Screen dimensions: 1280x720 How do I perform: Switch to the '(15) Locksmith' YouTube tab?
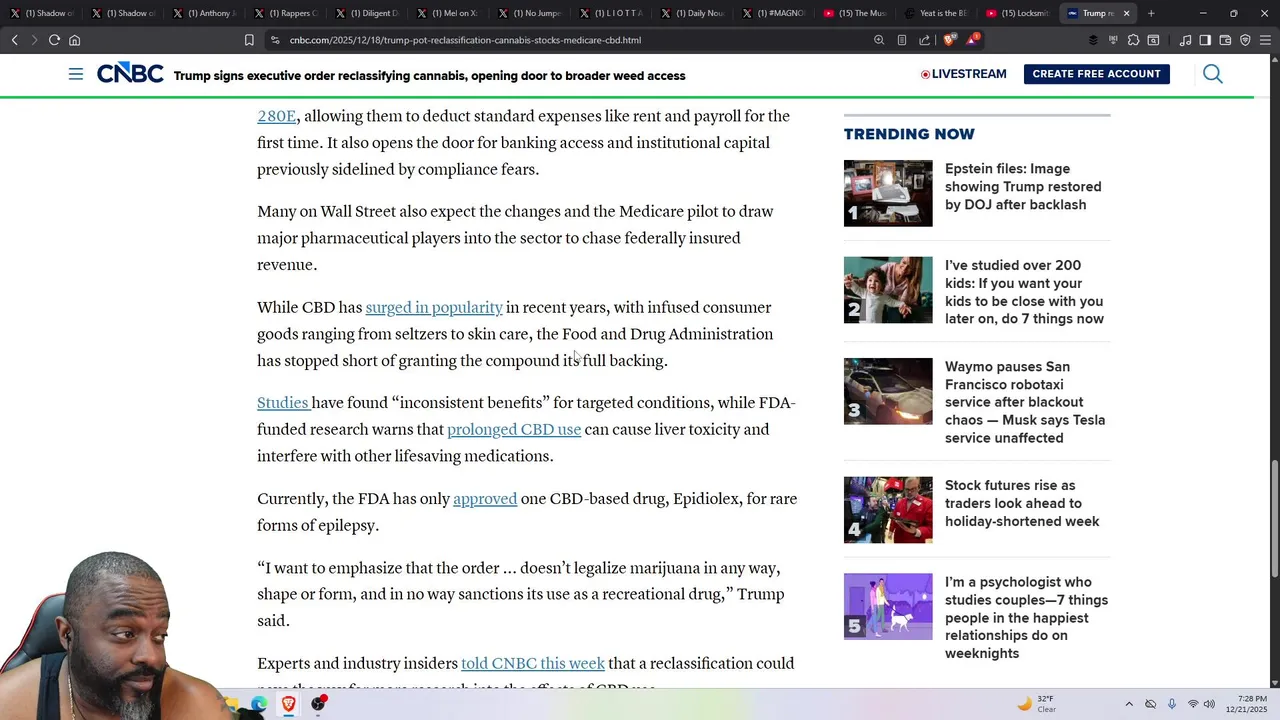pyautogui.click(x=1019, y=13)
